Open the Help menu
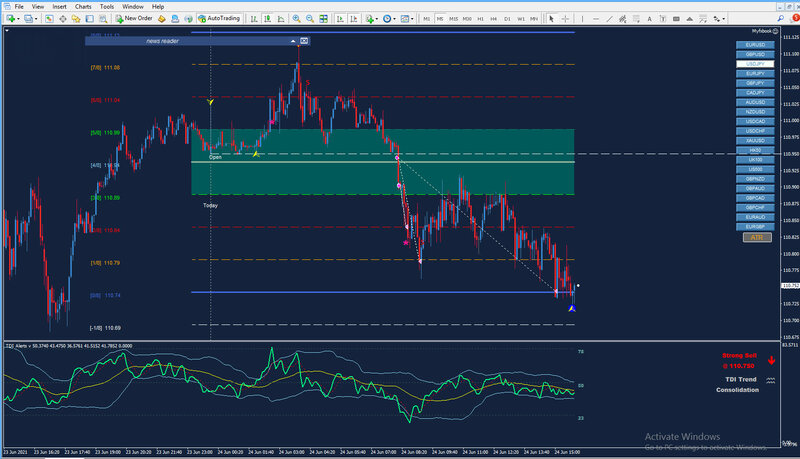800x459 pixels. point(158,7)
